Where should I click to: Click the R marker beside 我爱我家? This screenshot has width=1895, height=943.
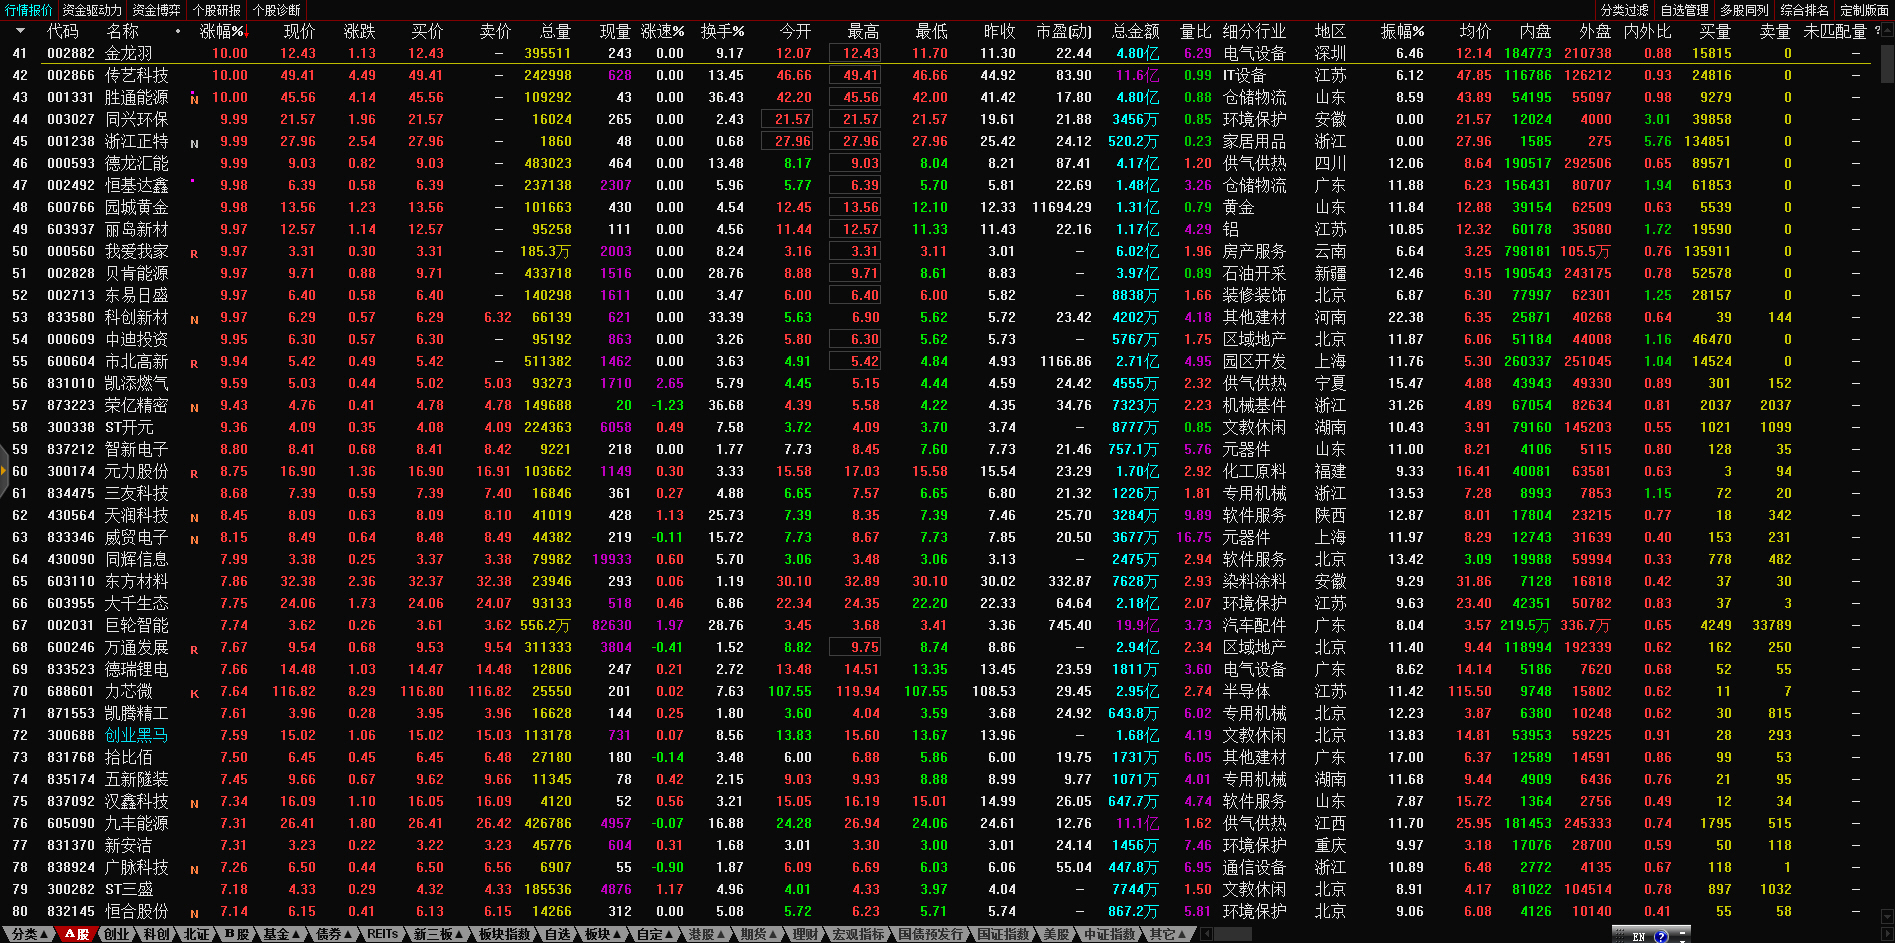[194, 253]
